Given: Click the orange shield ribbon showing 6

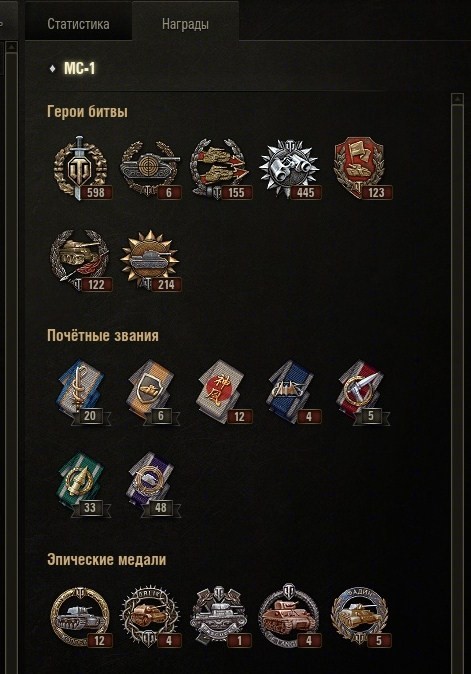Looking at the screenshot, I should (152, 392).
